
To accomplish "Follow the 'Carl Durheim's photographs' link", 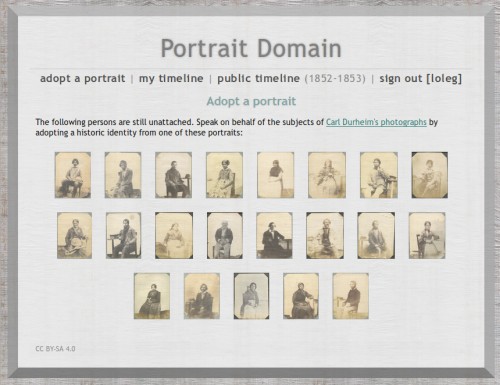I will tap(376, 122).
